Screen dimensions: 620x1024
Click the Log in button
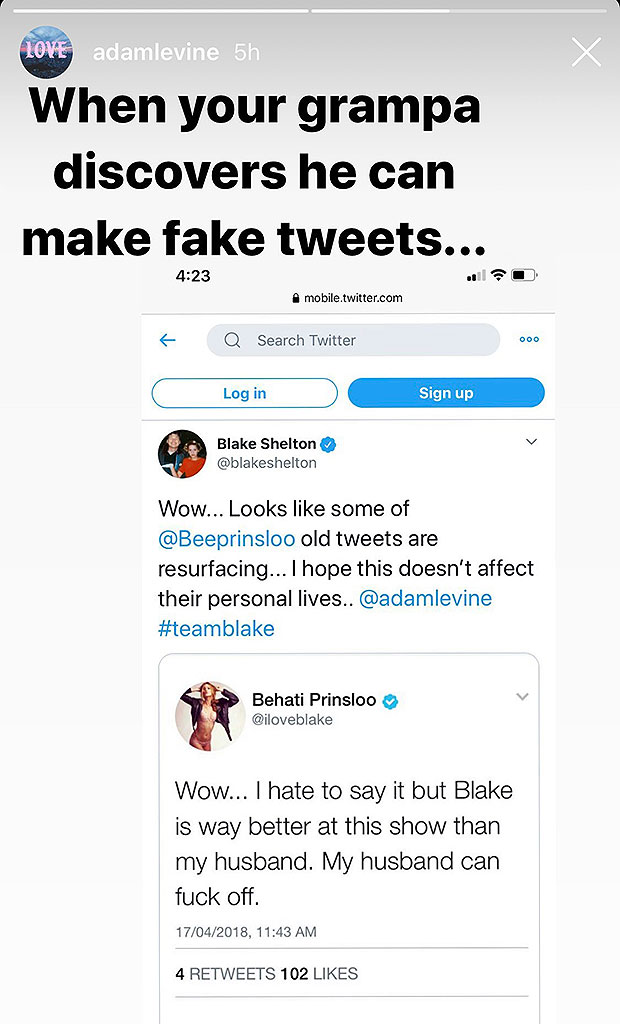(x=244, y=393)
